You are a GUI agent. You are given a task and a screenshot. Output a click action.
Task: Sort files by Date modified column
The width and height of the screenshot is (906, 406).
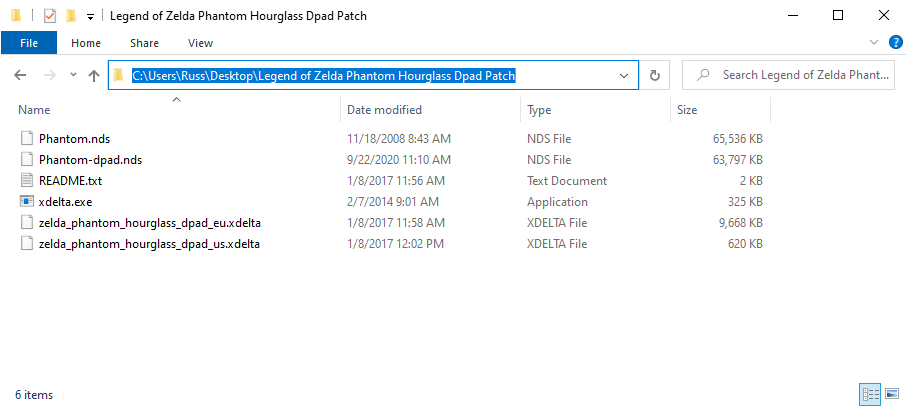tap(385, 110)
